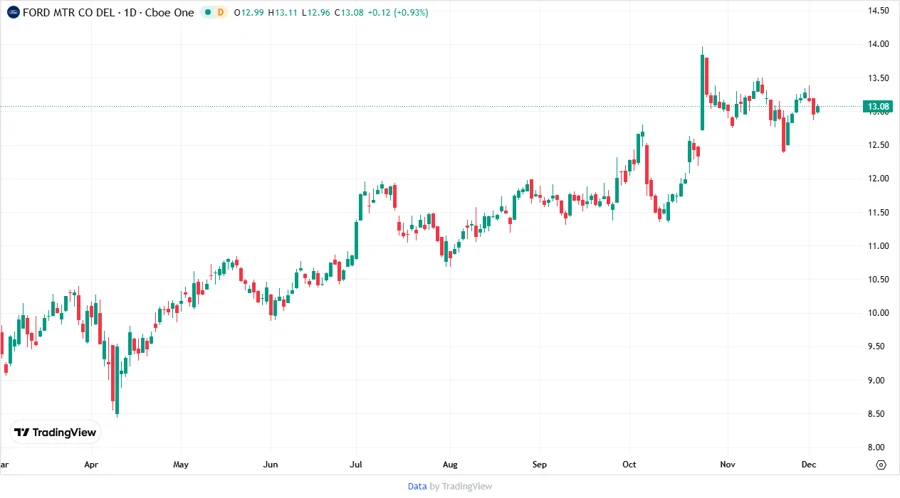Screen dimensions: 900x498
Task: Select the 13.08 current price label
Action: coord(878,106)
